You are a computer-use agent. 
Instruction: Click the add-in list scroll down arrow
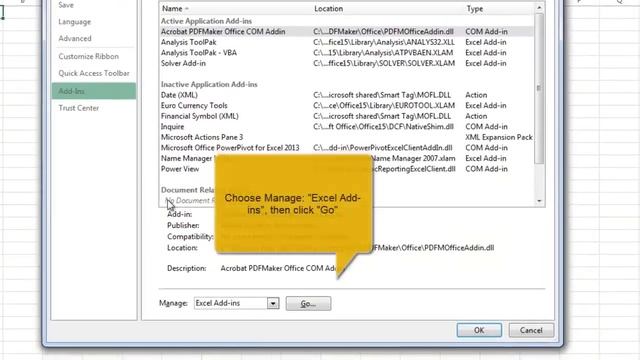click(x=539, y=201)
